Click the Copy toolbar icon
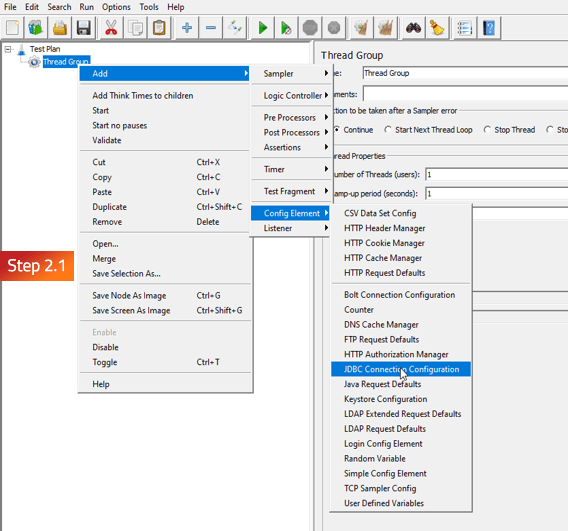Screen dimensions: 568x531 135,28
